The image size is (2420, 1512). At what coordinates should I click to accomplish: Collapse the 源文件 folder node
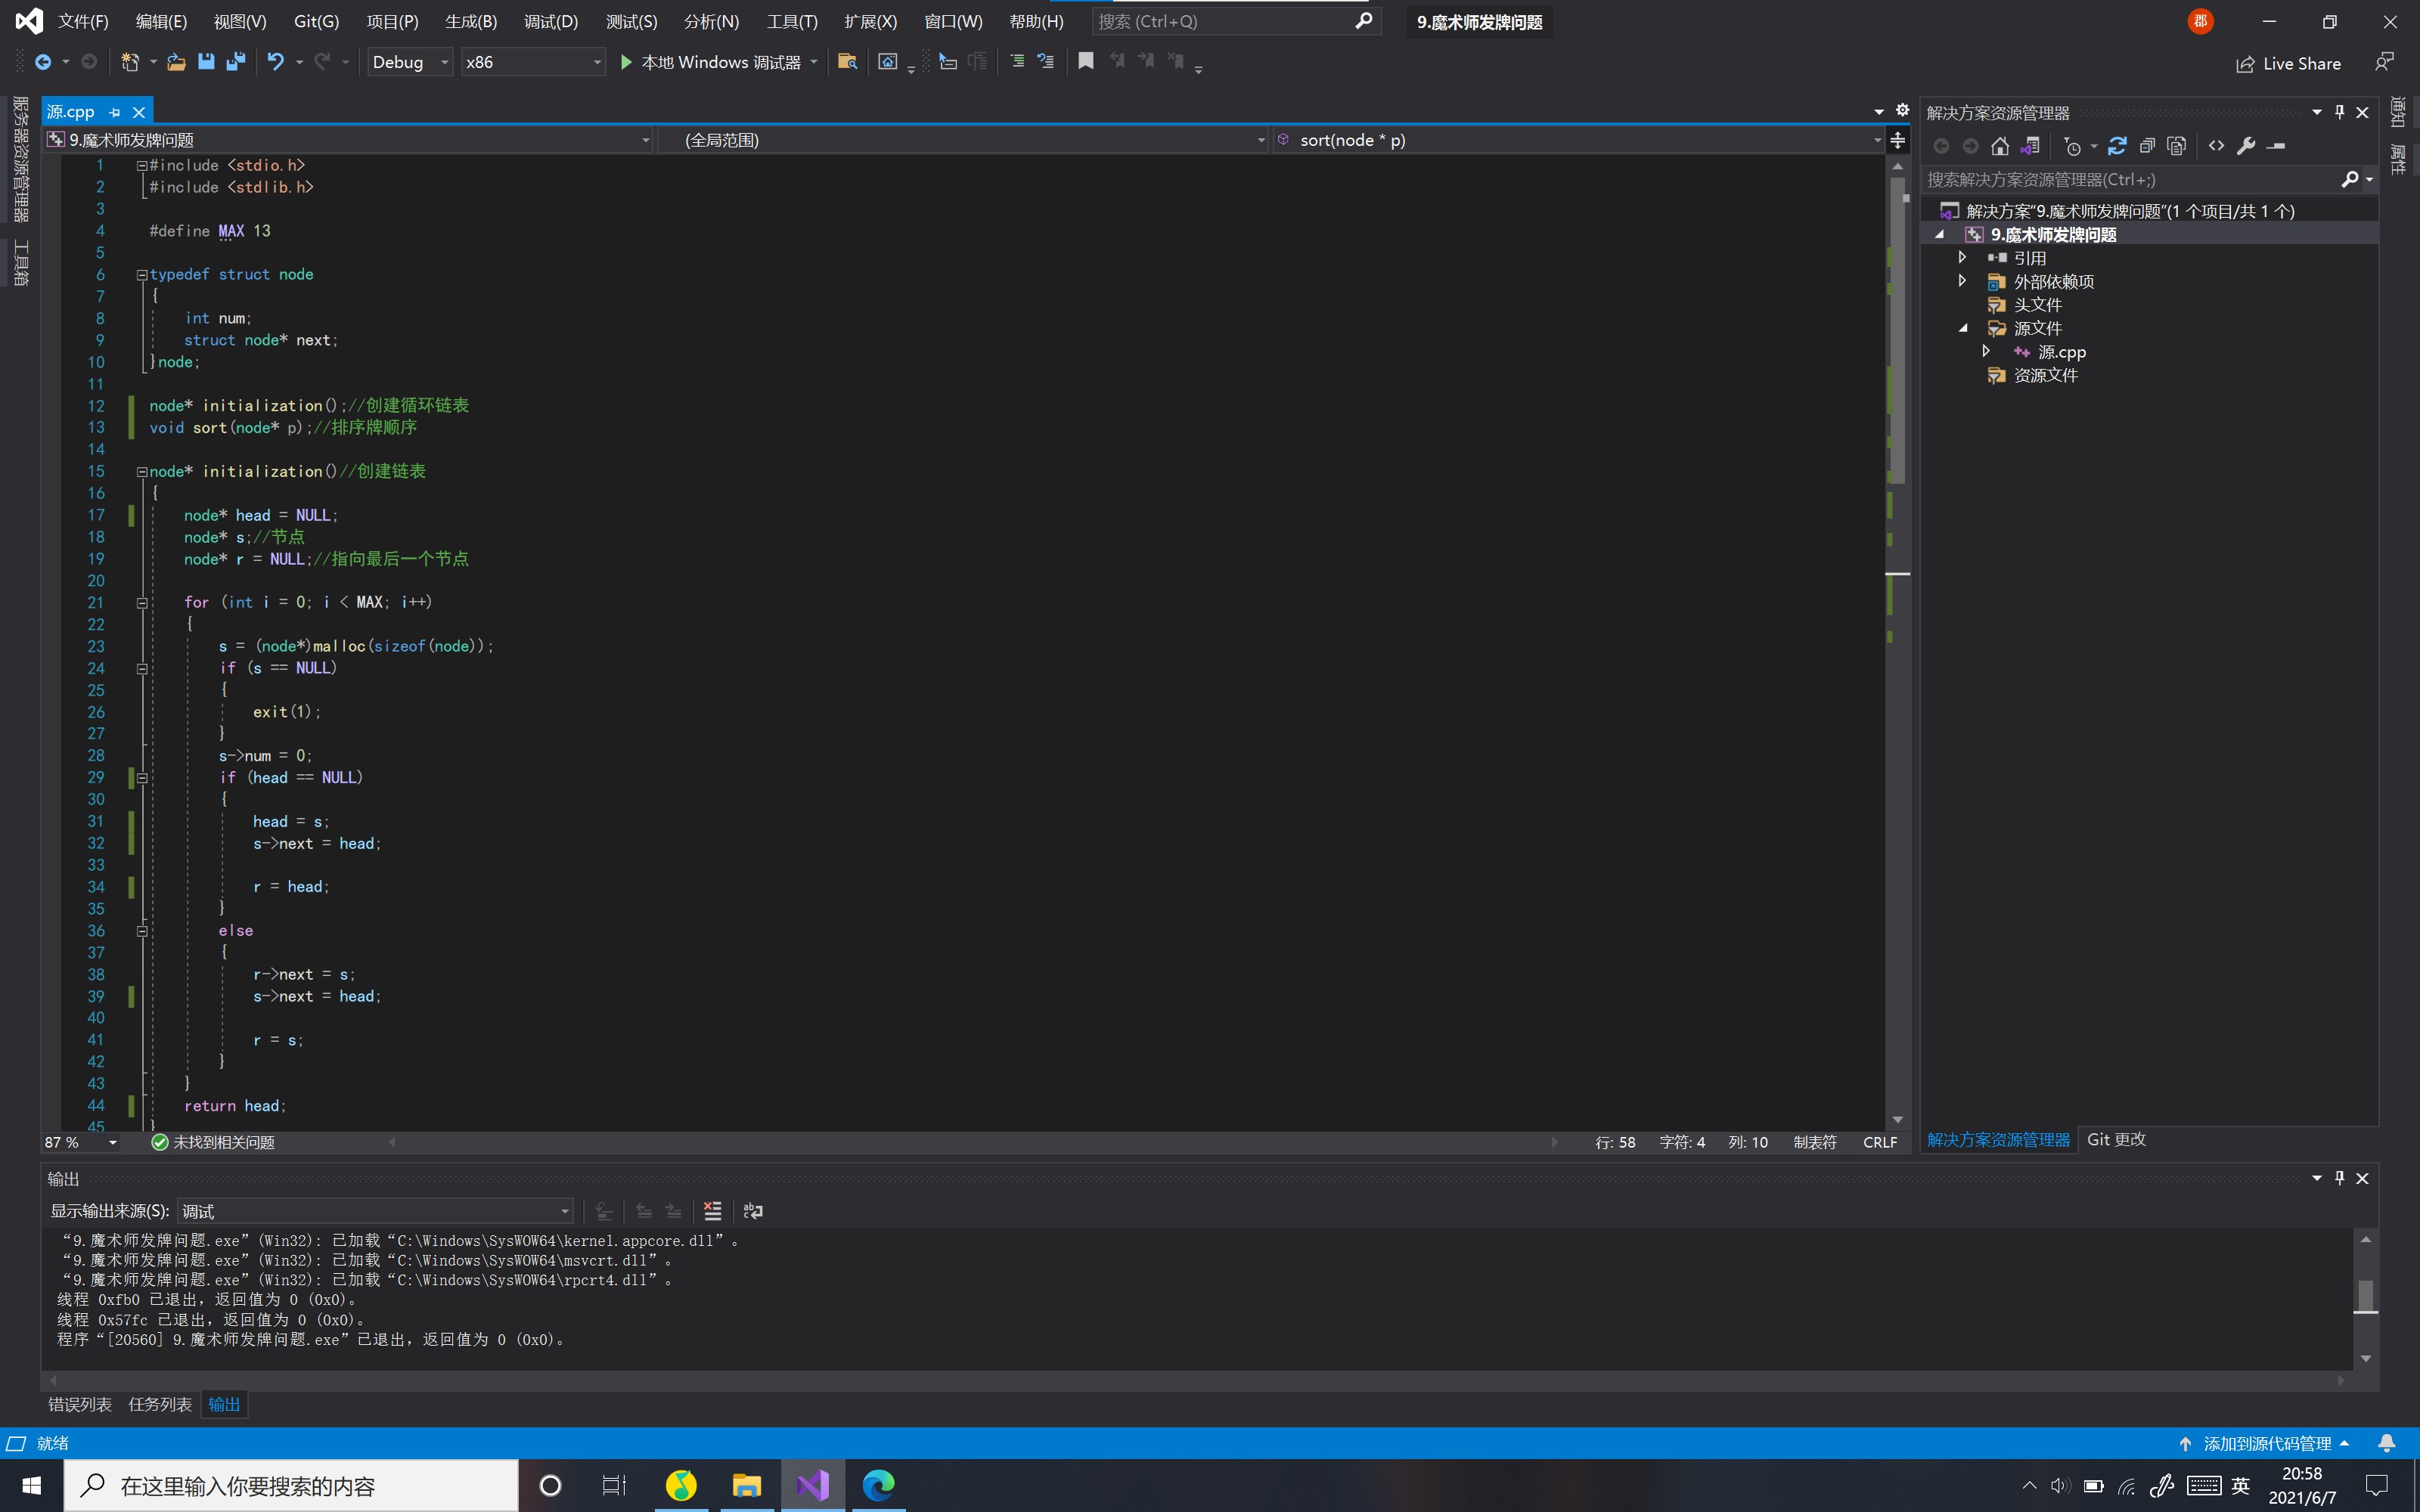[x=1962, y=328]
